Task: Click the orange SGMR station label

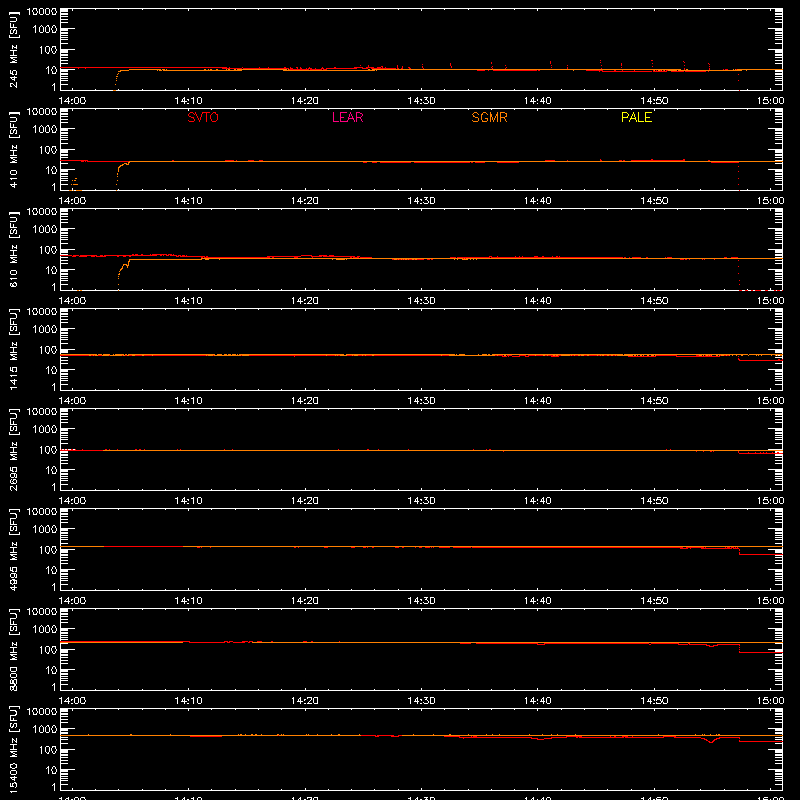Action: point(489,117)
